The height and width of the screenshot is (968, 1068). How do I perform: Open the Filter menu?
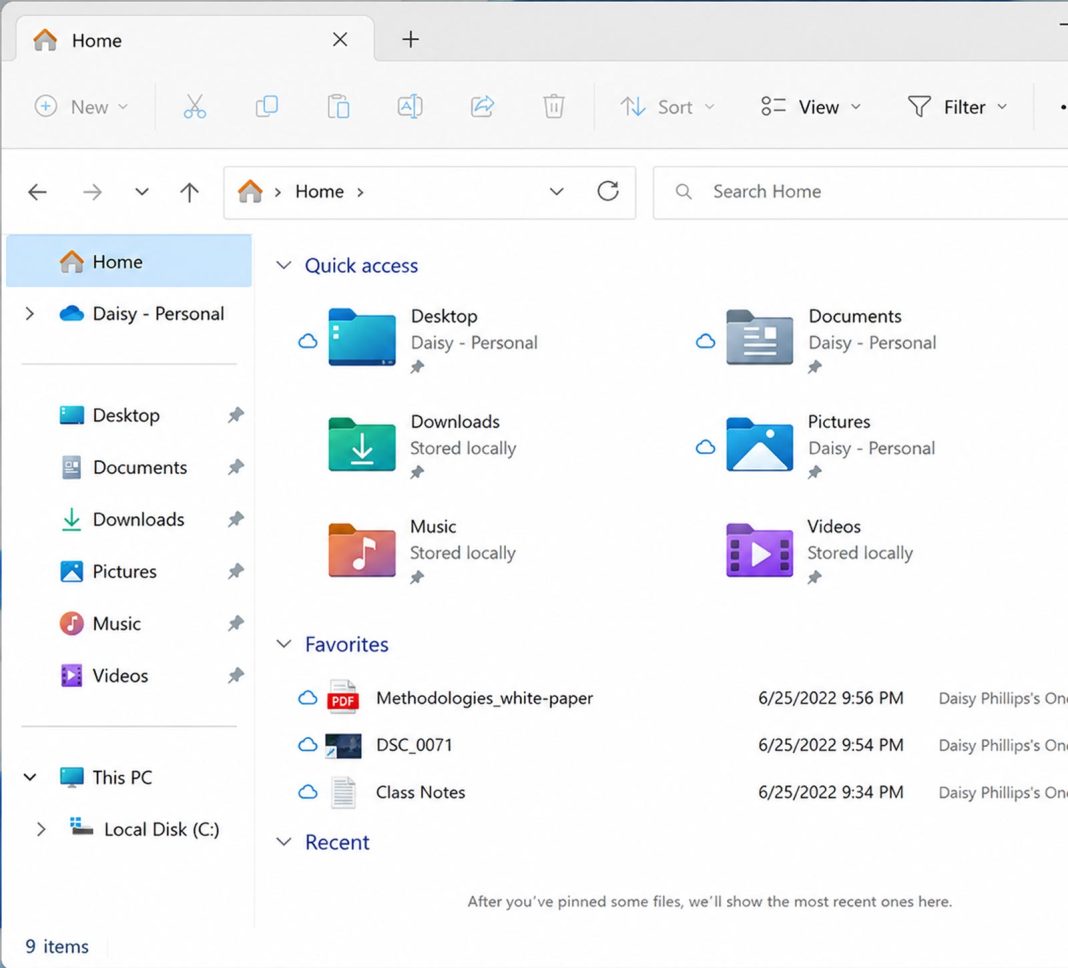957,107
